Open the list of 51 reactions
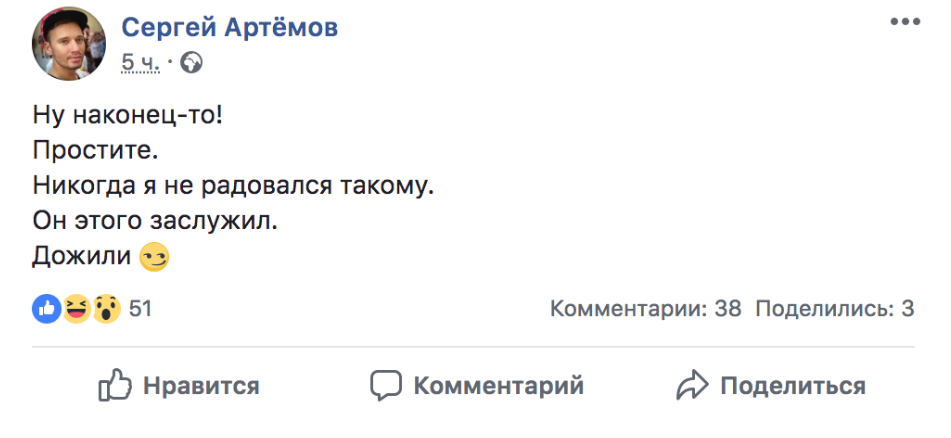951x438 pixels. click(140, 309)
